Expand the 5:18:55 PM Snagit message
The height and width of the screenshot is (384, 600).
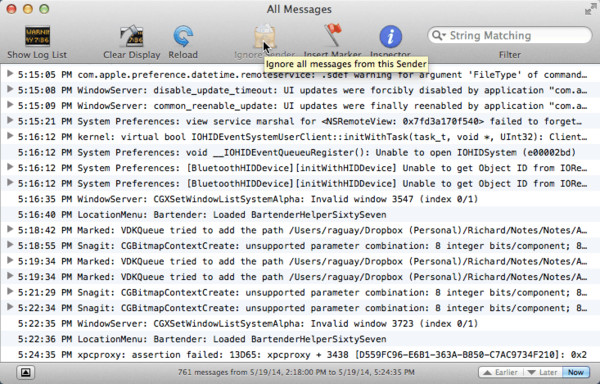pos(10,245)
